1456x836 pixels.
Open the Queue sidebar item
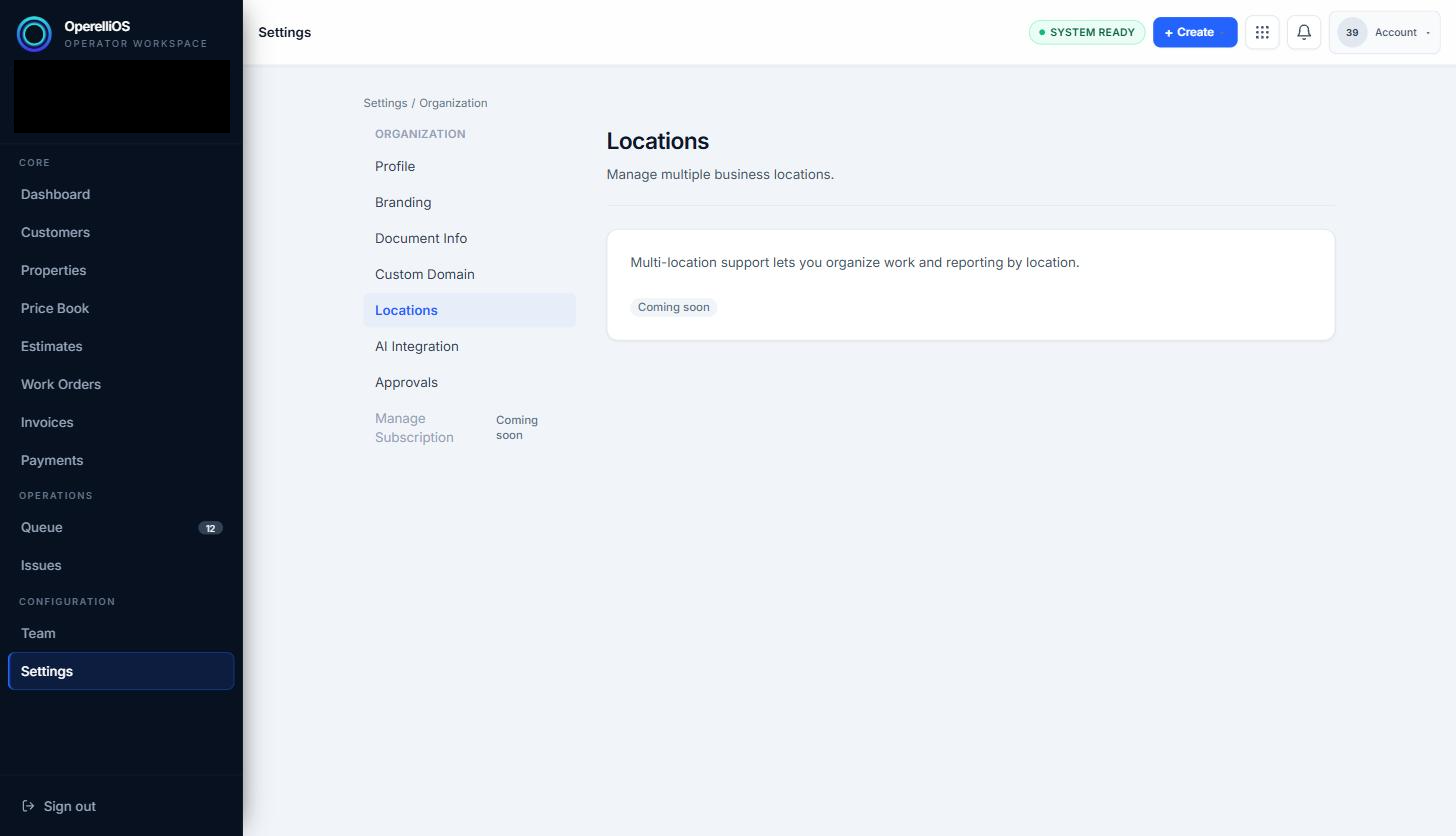coord(121,527)
